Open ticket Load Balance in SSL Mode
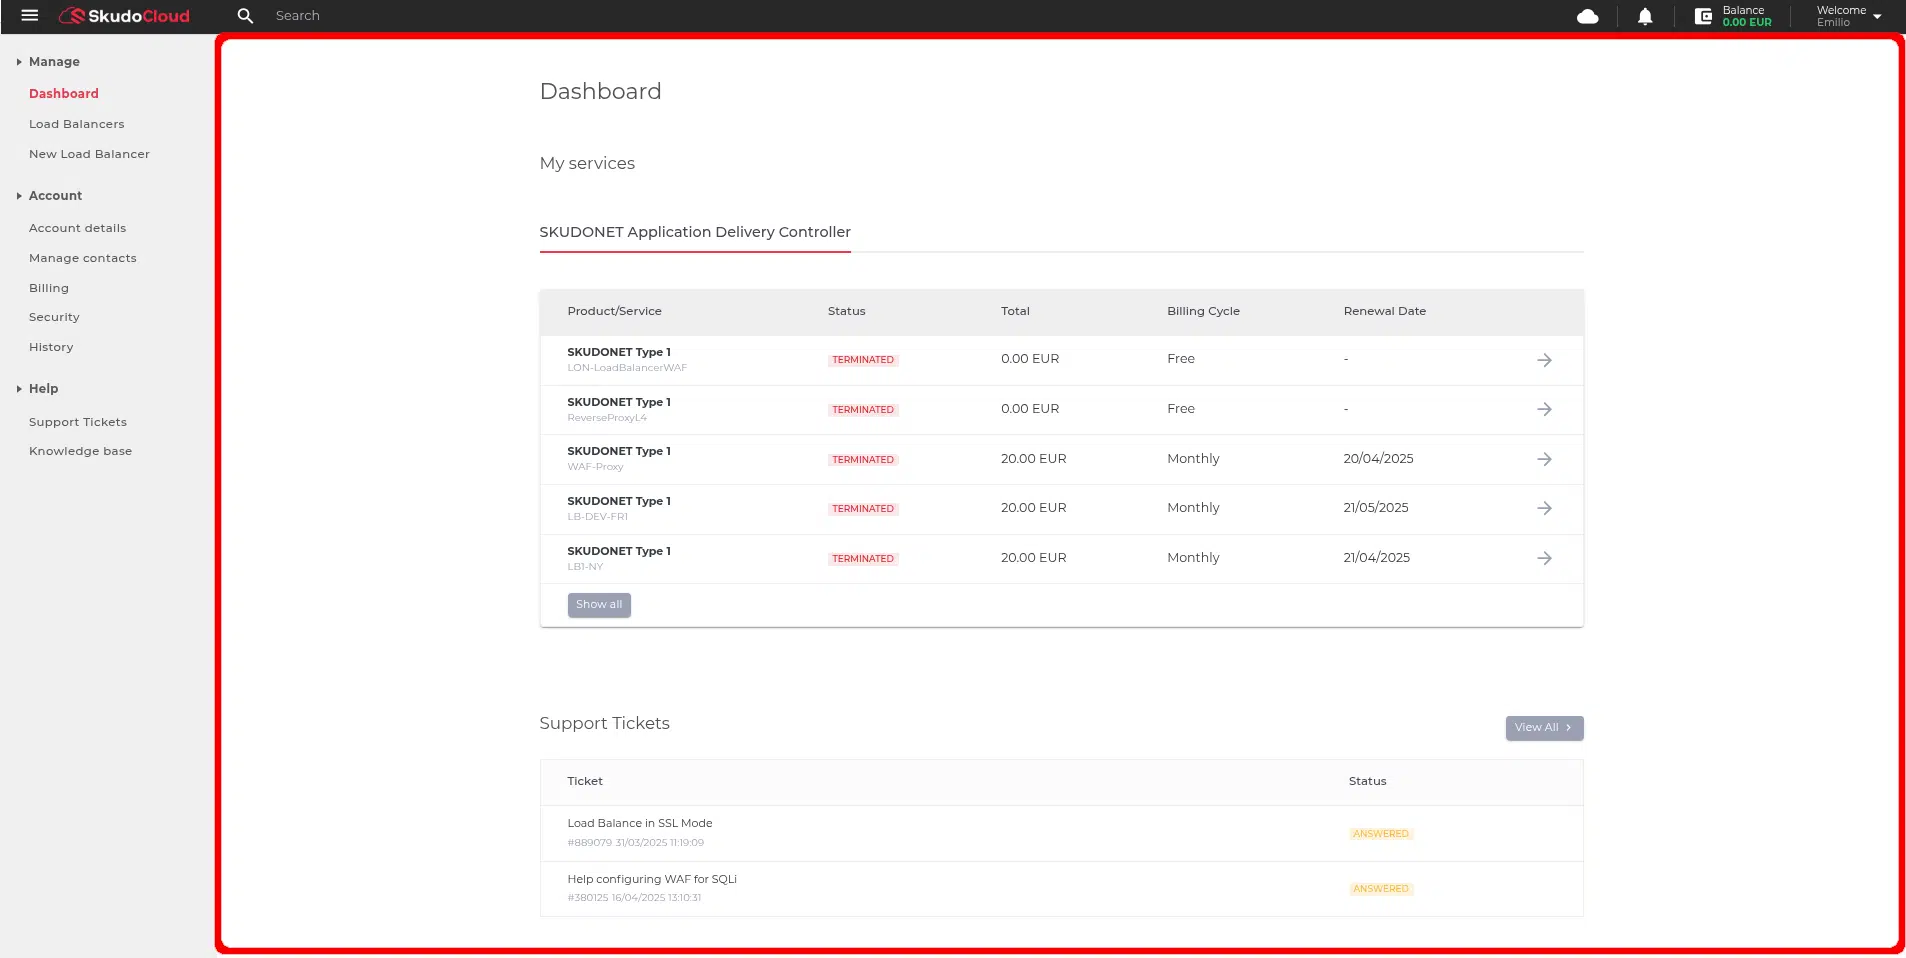Image resolution: width=1906 pixels, height=958 pixels. click(640, 824)
